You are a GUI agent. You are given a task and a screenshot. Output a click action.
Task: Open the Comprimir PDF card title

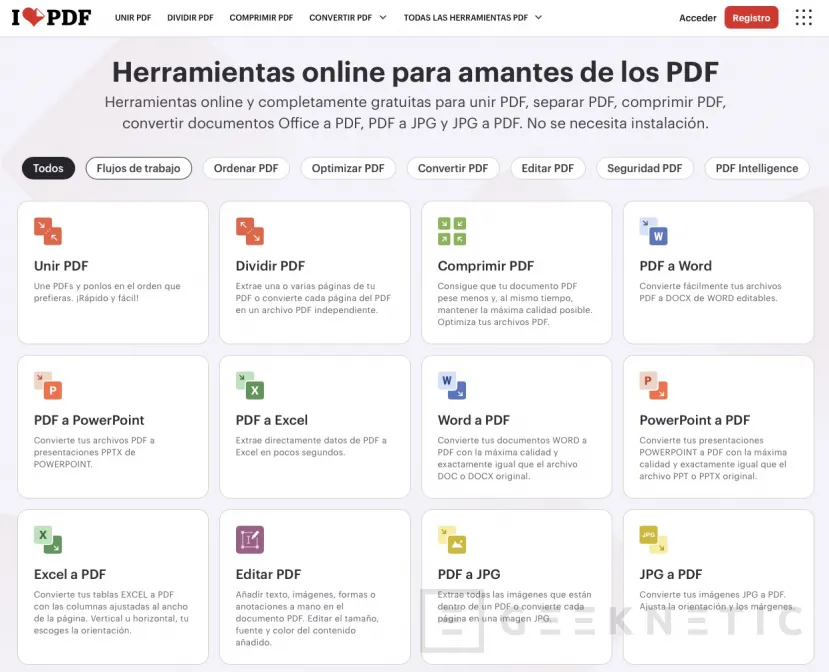pyautogui.click(x=486, y=266)
